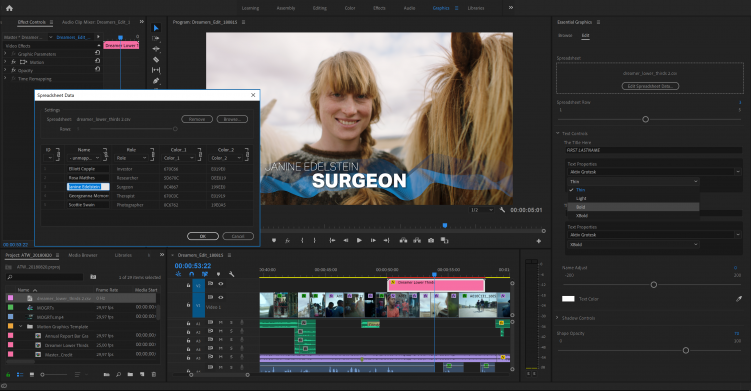This screenshot has width=751, height=391.
Task: Click the Export Frame camera icon
Action: pyautogui.click(x=431, y=241)
